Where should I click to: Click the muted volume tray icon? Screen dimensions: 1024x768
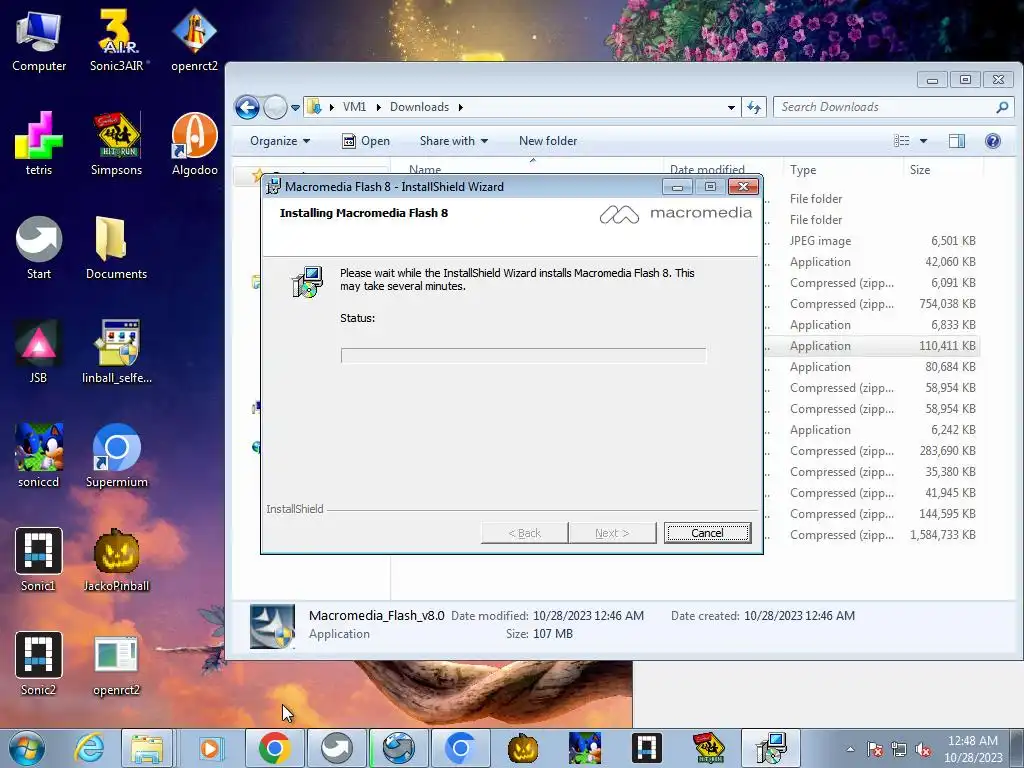[923, 750]
